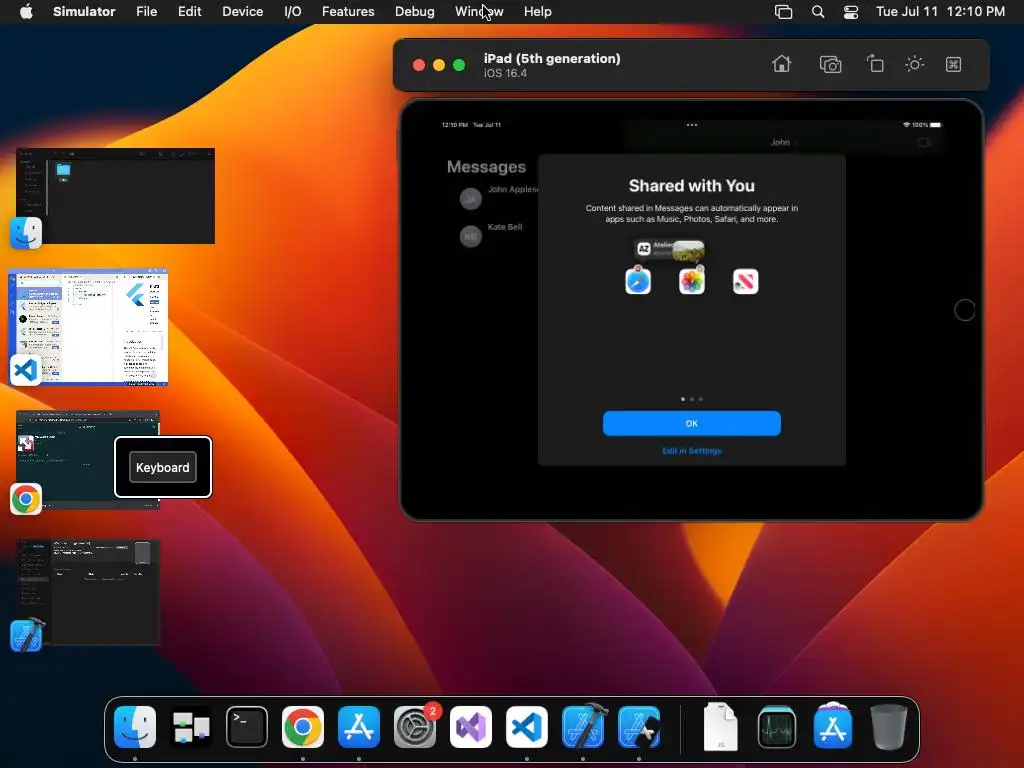The image size is (1024, 768).
Task: Tap the Safari icon in Shared with You
Action: coord(638,281)
